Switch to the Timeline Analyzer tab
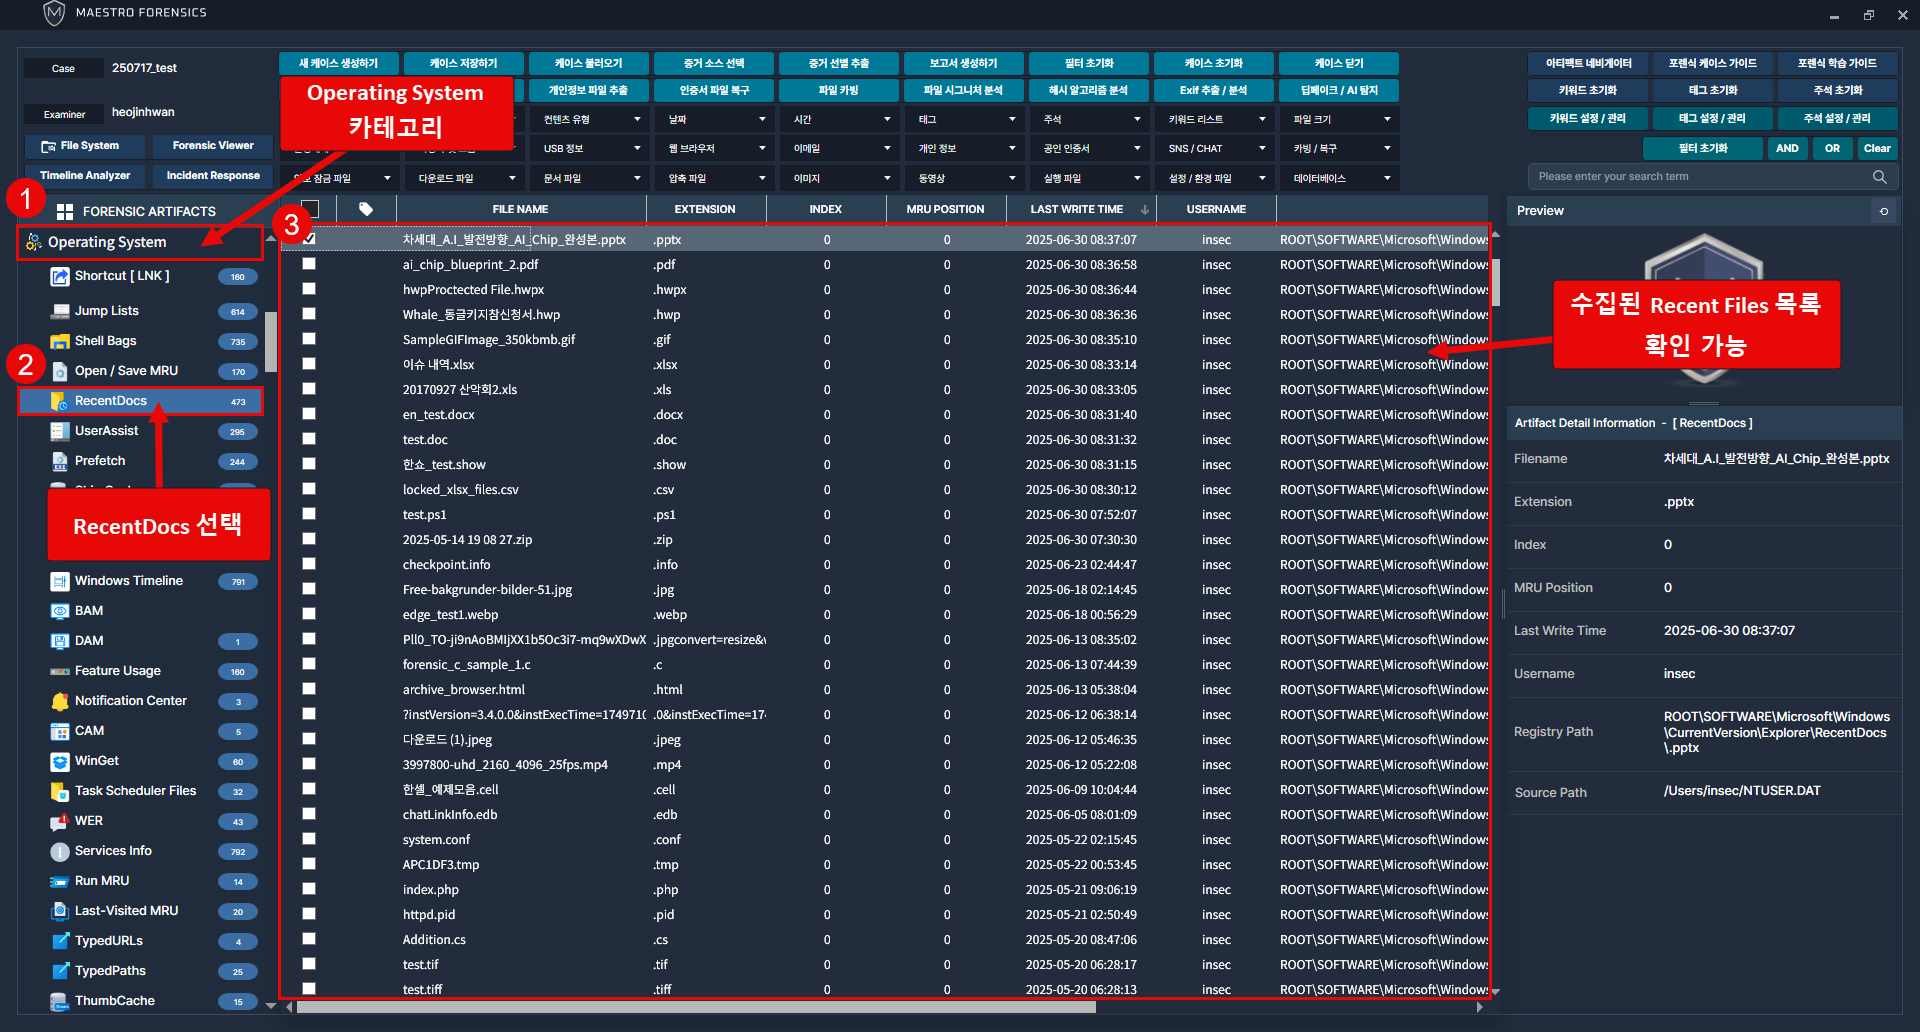This screenshot has width=1920, height=1032. coord(85,175)
